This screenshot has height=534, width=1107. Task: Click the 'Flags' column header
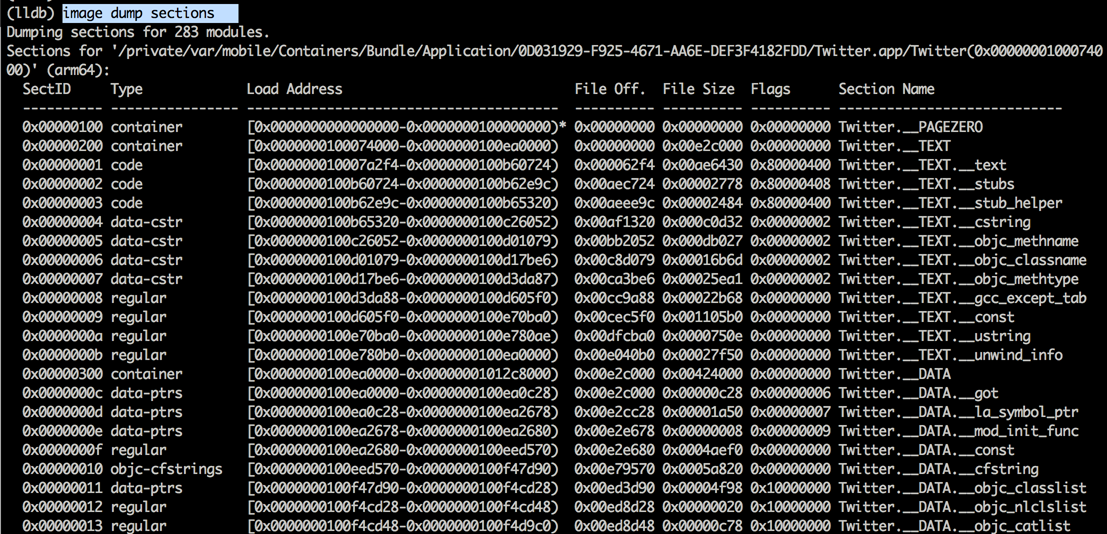tap(770, 89)
